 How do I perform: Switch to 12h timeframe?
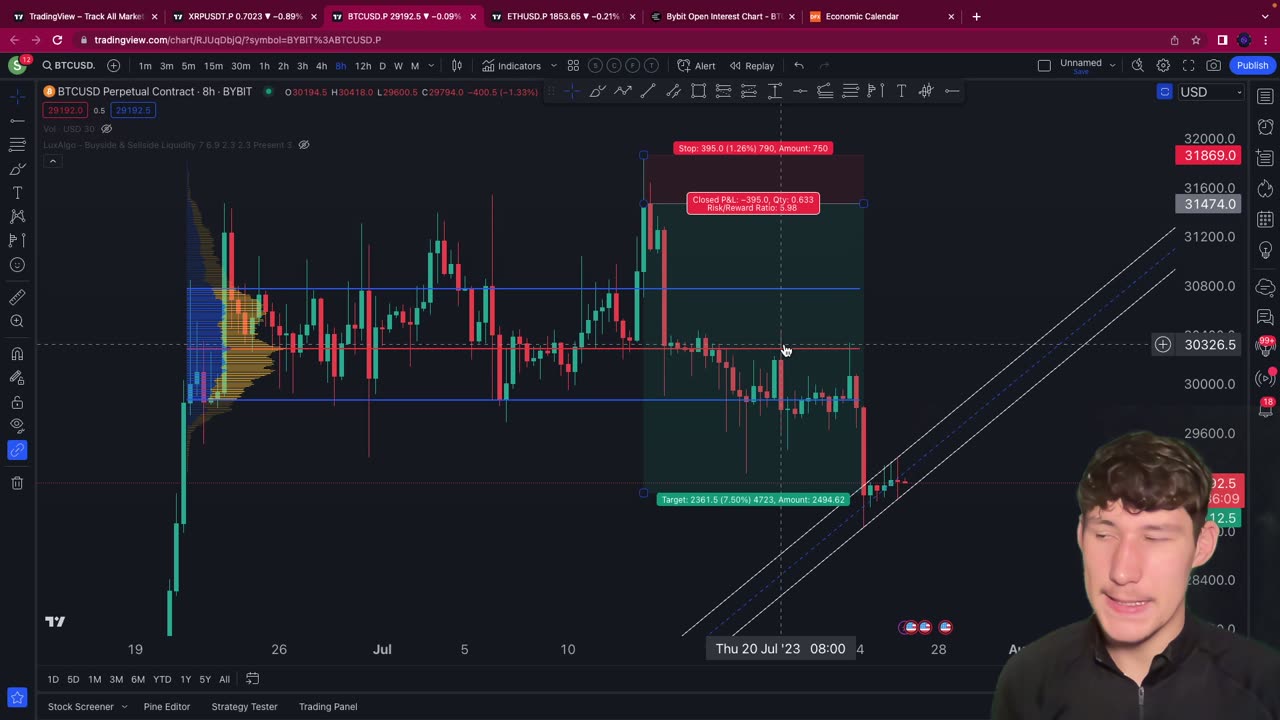(363, 65)
